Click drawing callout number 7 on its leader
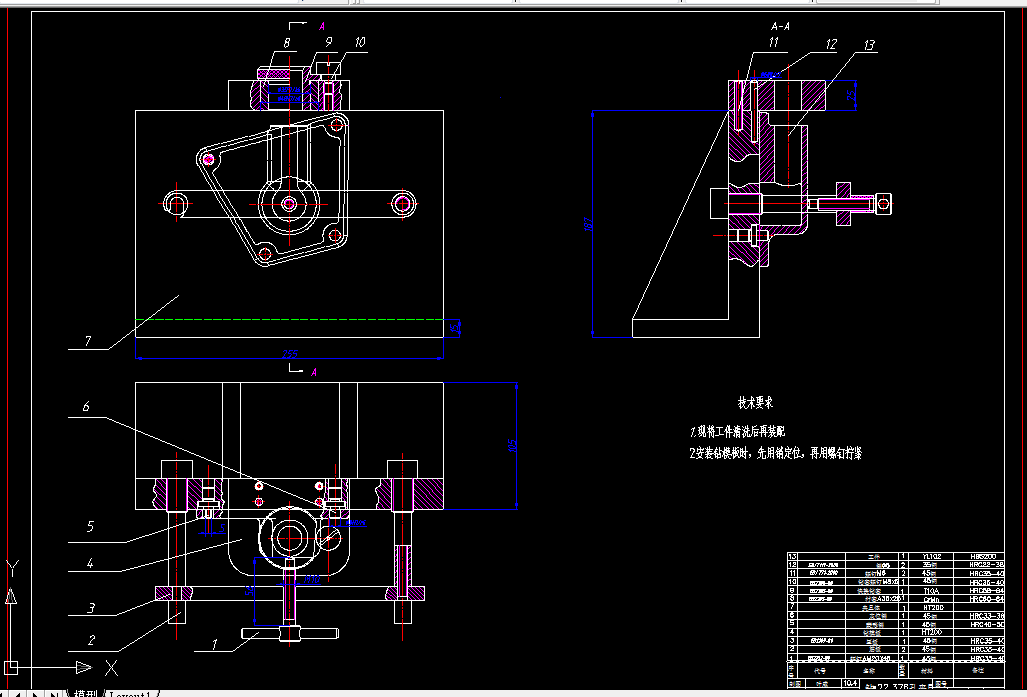The image size is (1027, 697). pyautogui.click(x=86, y=342)
